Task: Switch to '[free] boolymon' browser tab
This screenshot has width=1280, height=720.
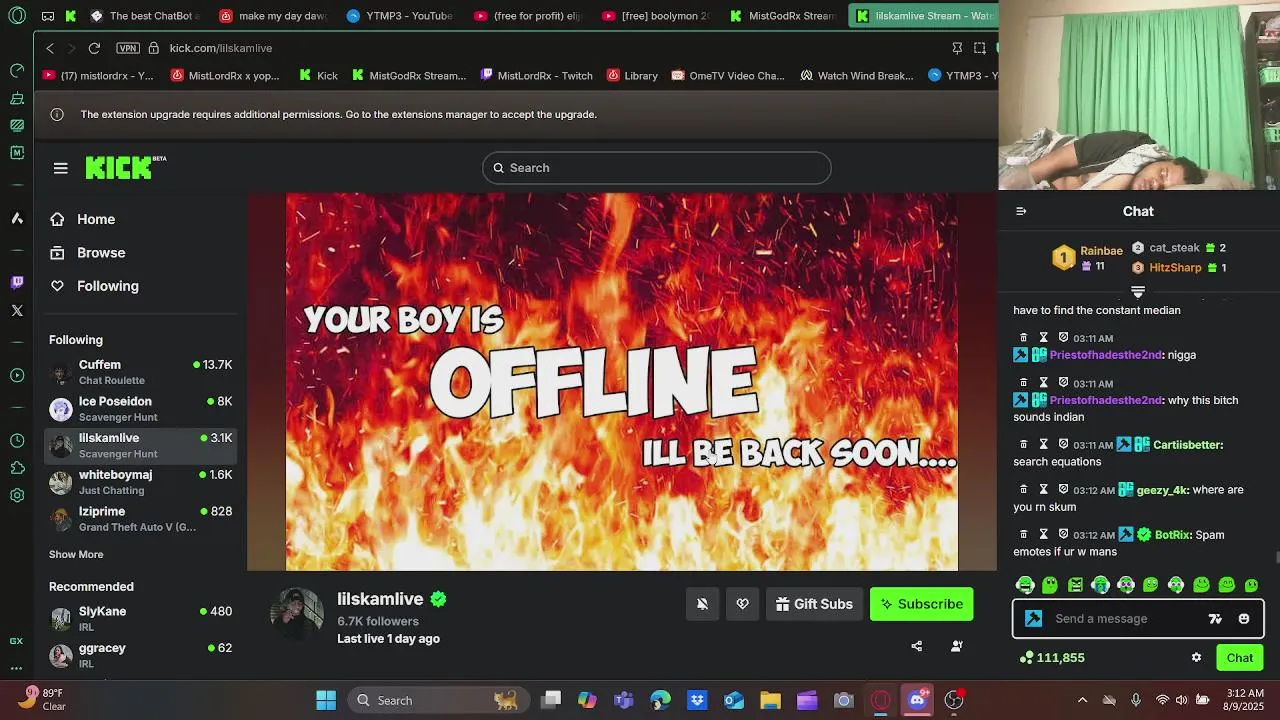Action: 655,16
